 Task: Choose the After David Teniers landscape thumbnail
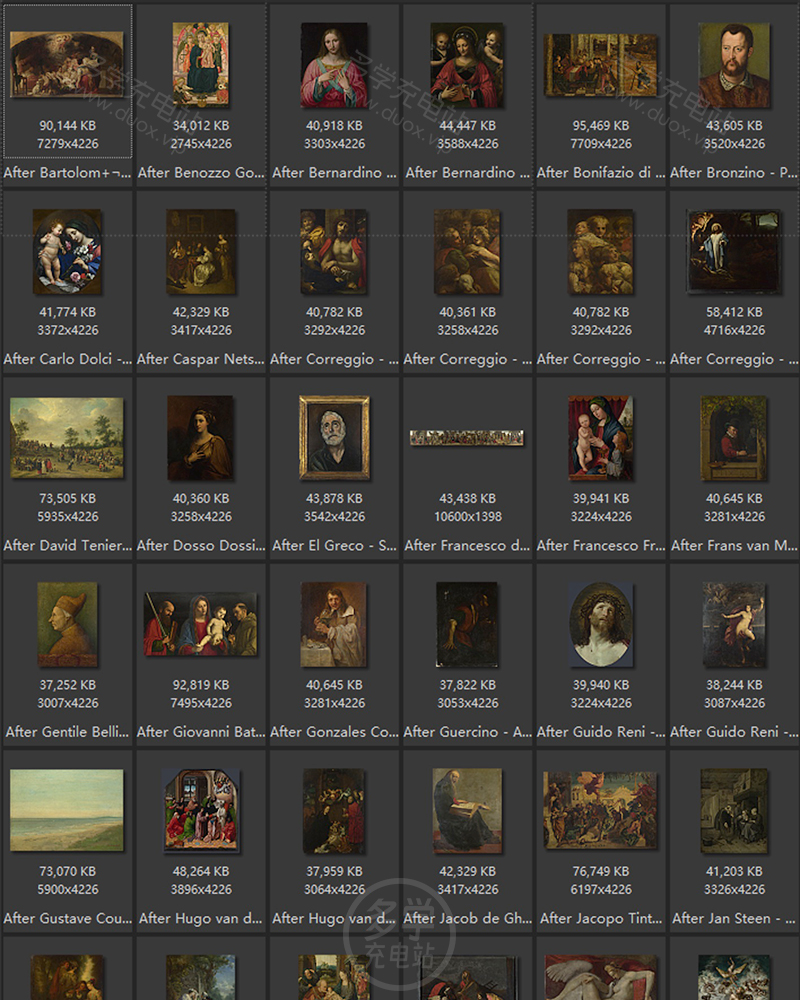(67, 437)
